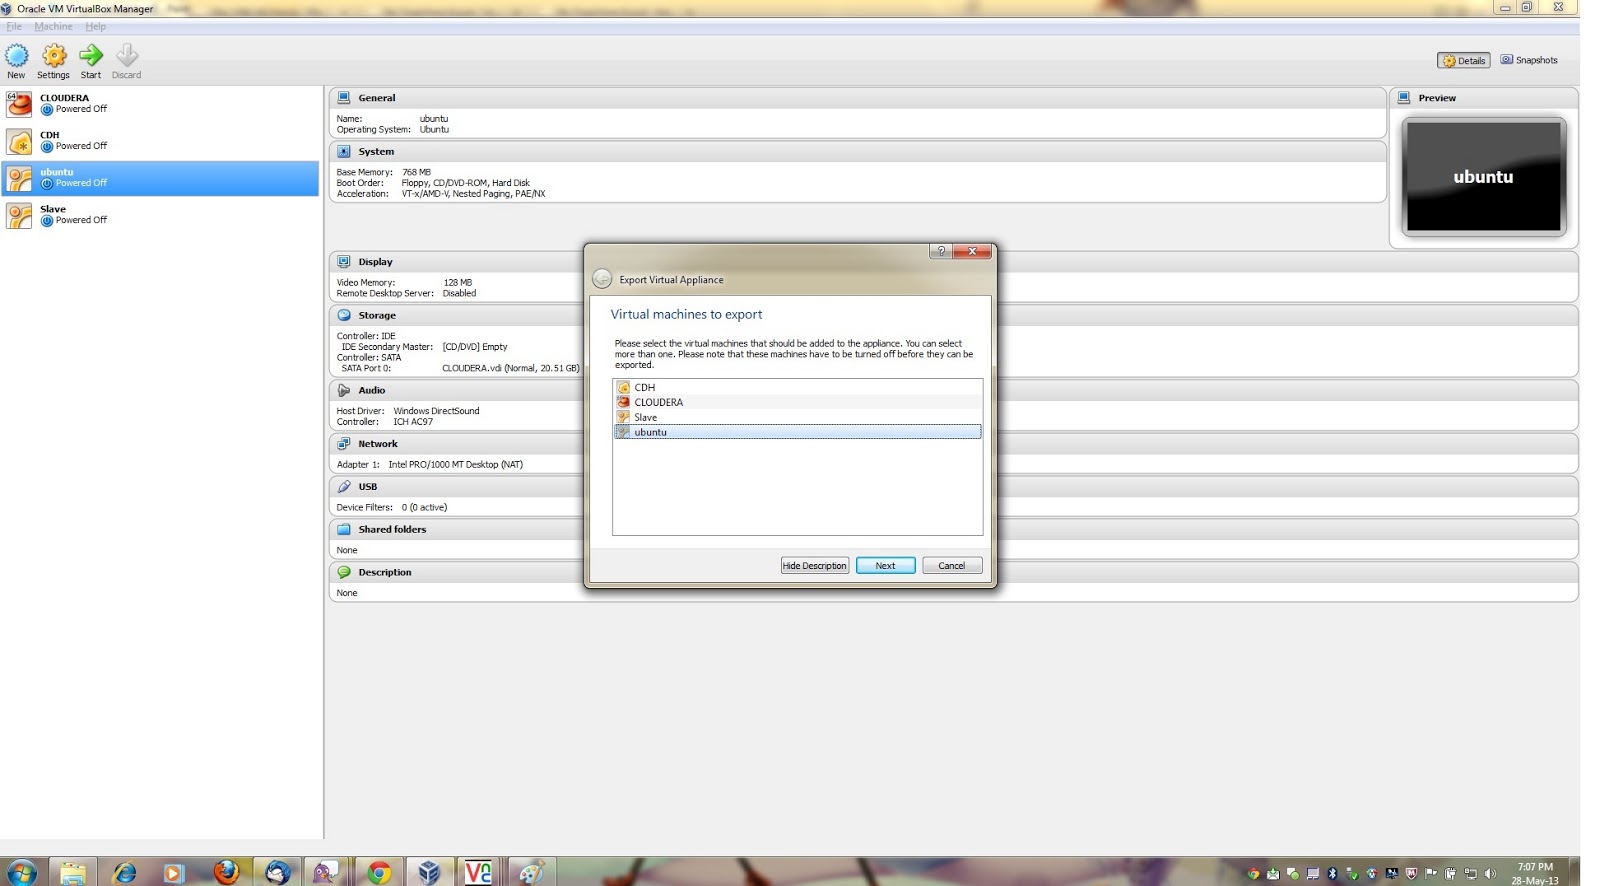The height and width of the screenshot is (886, 1600).
Task: Switch to the Snapshots view
Action: 1529,60
